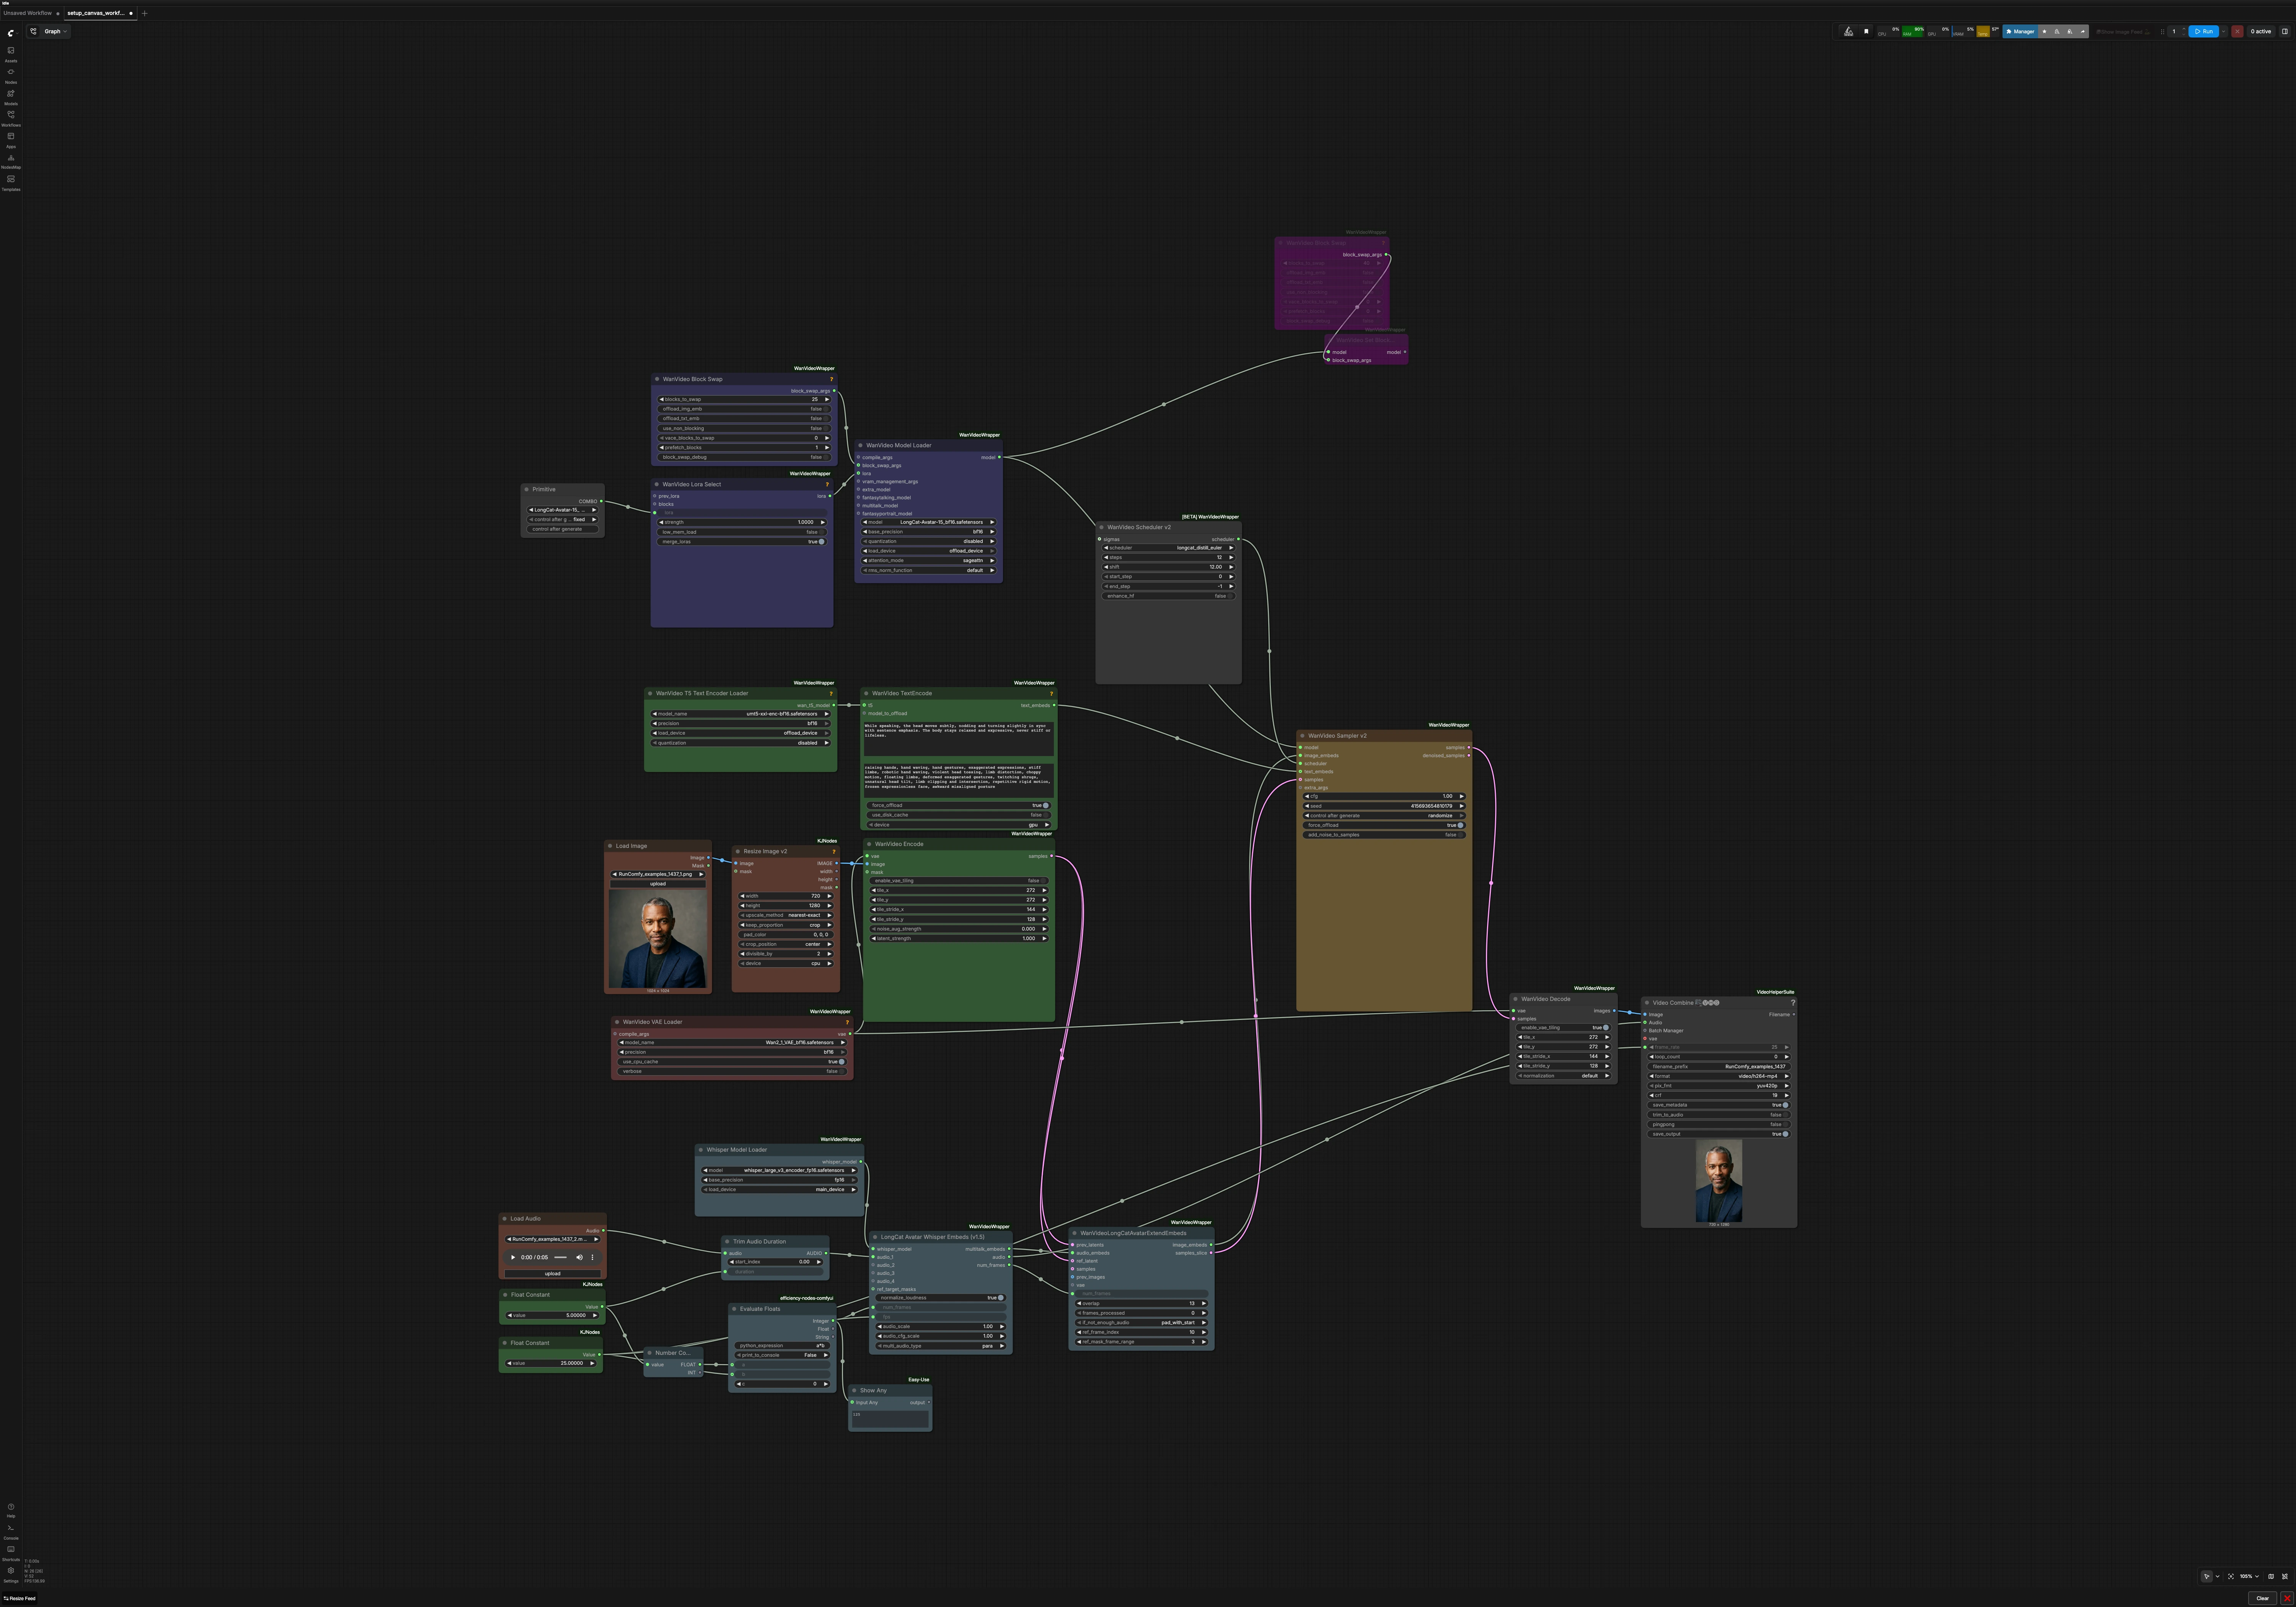The height and width of the screenshot is (1607, 2296).
Task: Toggle save_metadata in Video Combine node
Action: [1719, 1105]
